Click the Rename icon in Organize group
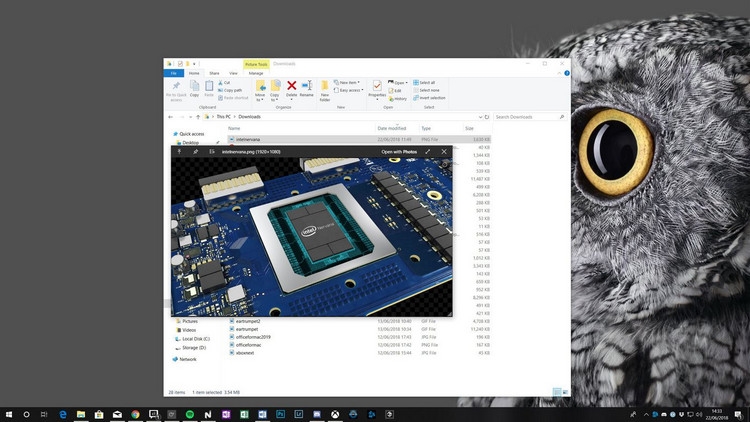 click(x=307, y=89)
